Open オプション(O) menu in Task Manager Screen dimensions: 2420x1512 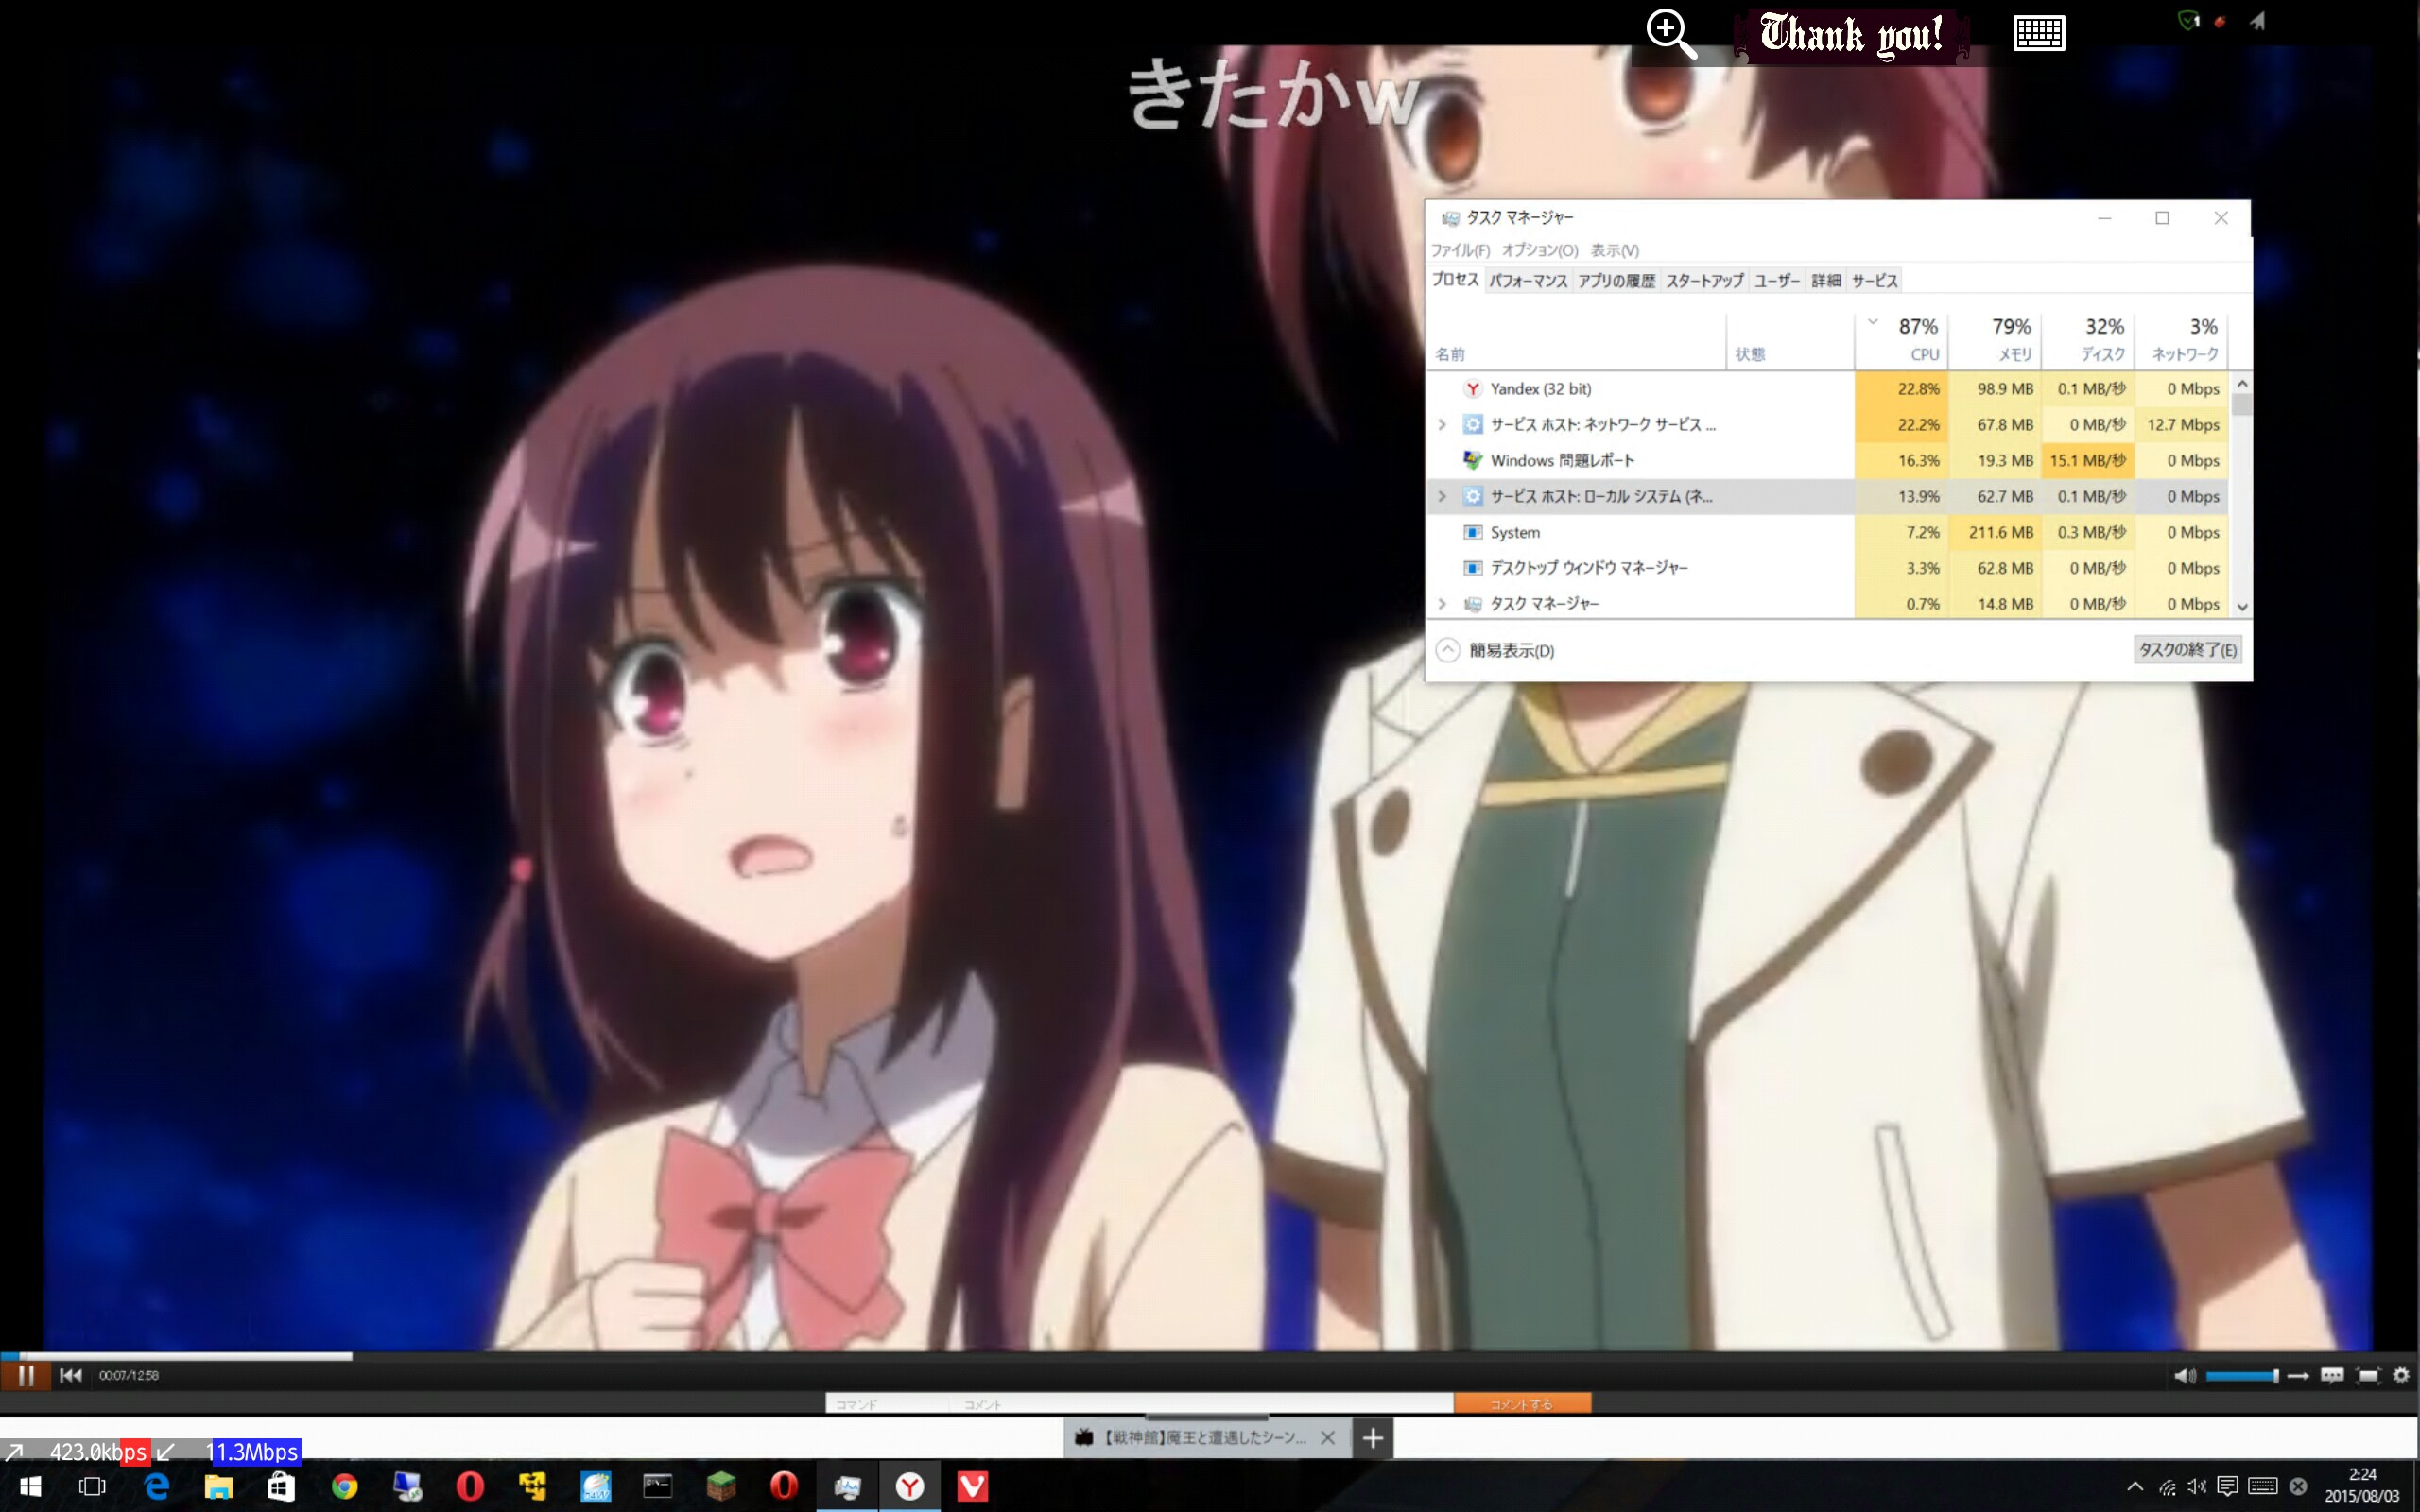coord(1540,250)
